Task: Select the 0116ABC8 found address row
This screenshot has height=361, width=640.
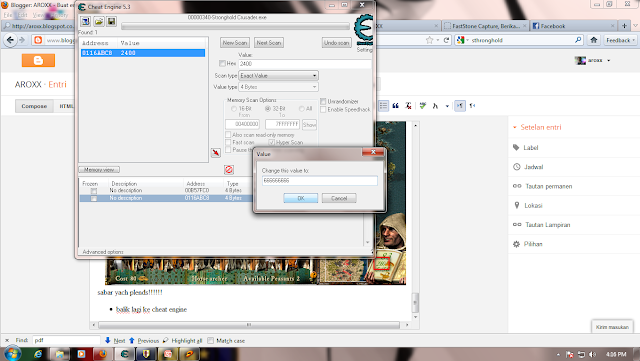Action: point(143,53)
